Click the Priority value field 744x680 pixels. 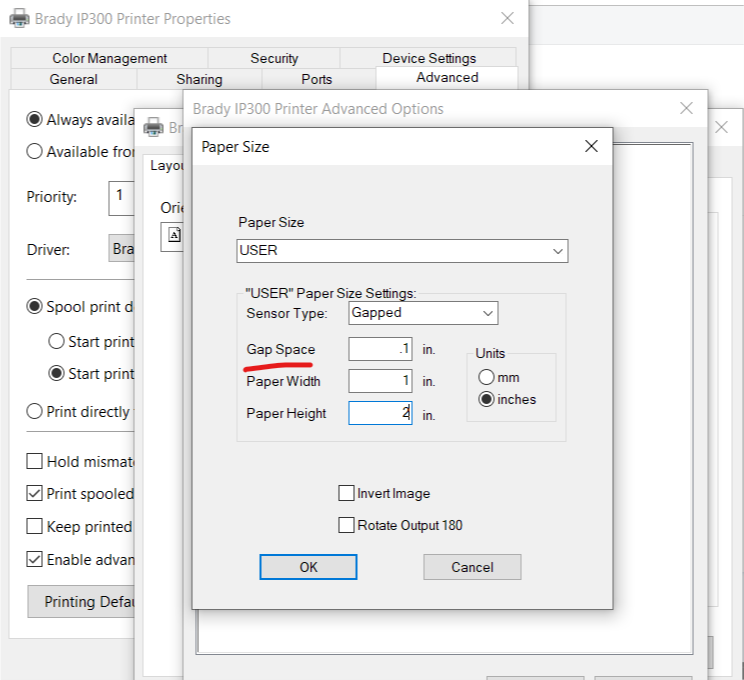pos(121,198)
